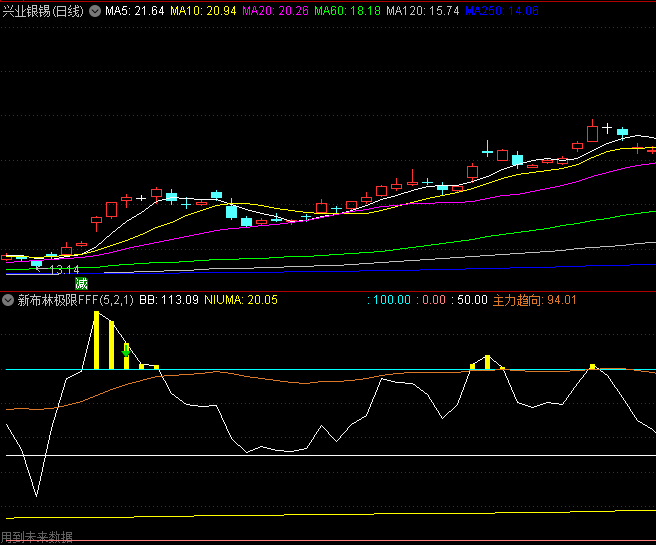Click the 13.14 low price label
Screen dimensions: 656x545
coord(64,270)
